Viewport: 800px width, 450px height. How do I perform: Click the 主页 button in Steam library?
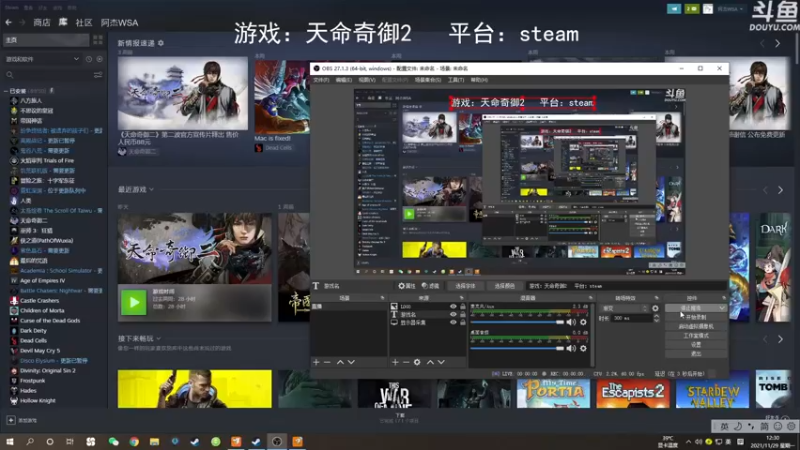45,40
